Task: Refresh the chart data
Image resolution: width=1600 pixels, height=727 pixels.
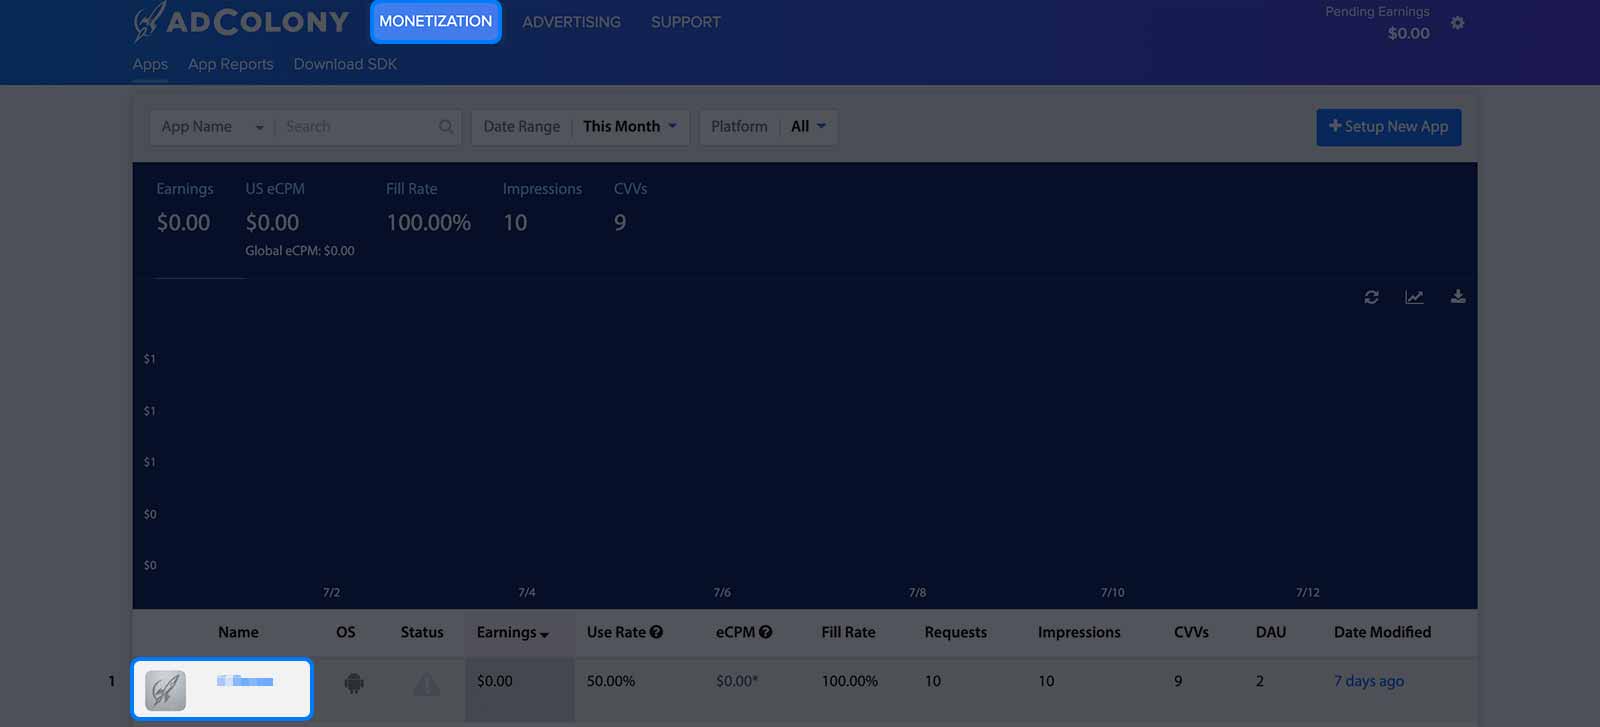Action: pyautogui.click(x=1371, y=297)
